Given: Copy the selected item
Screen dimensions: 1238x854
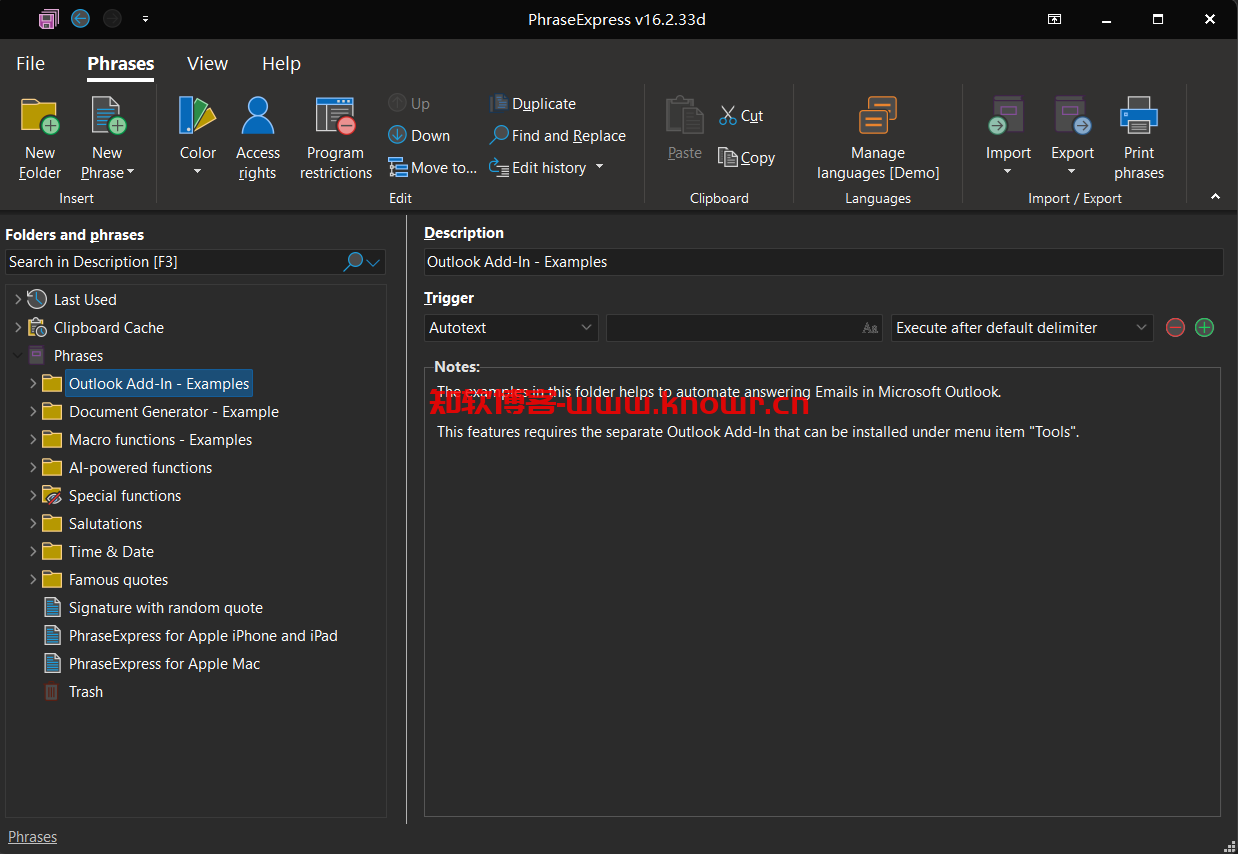Looking at the screenshot, I should point(746,158).
